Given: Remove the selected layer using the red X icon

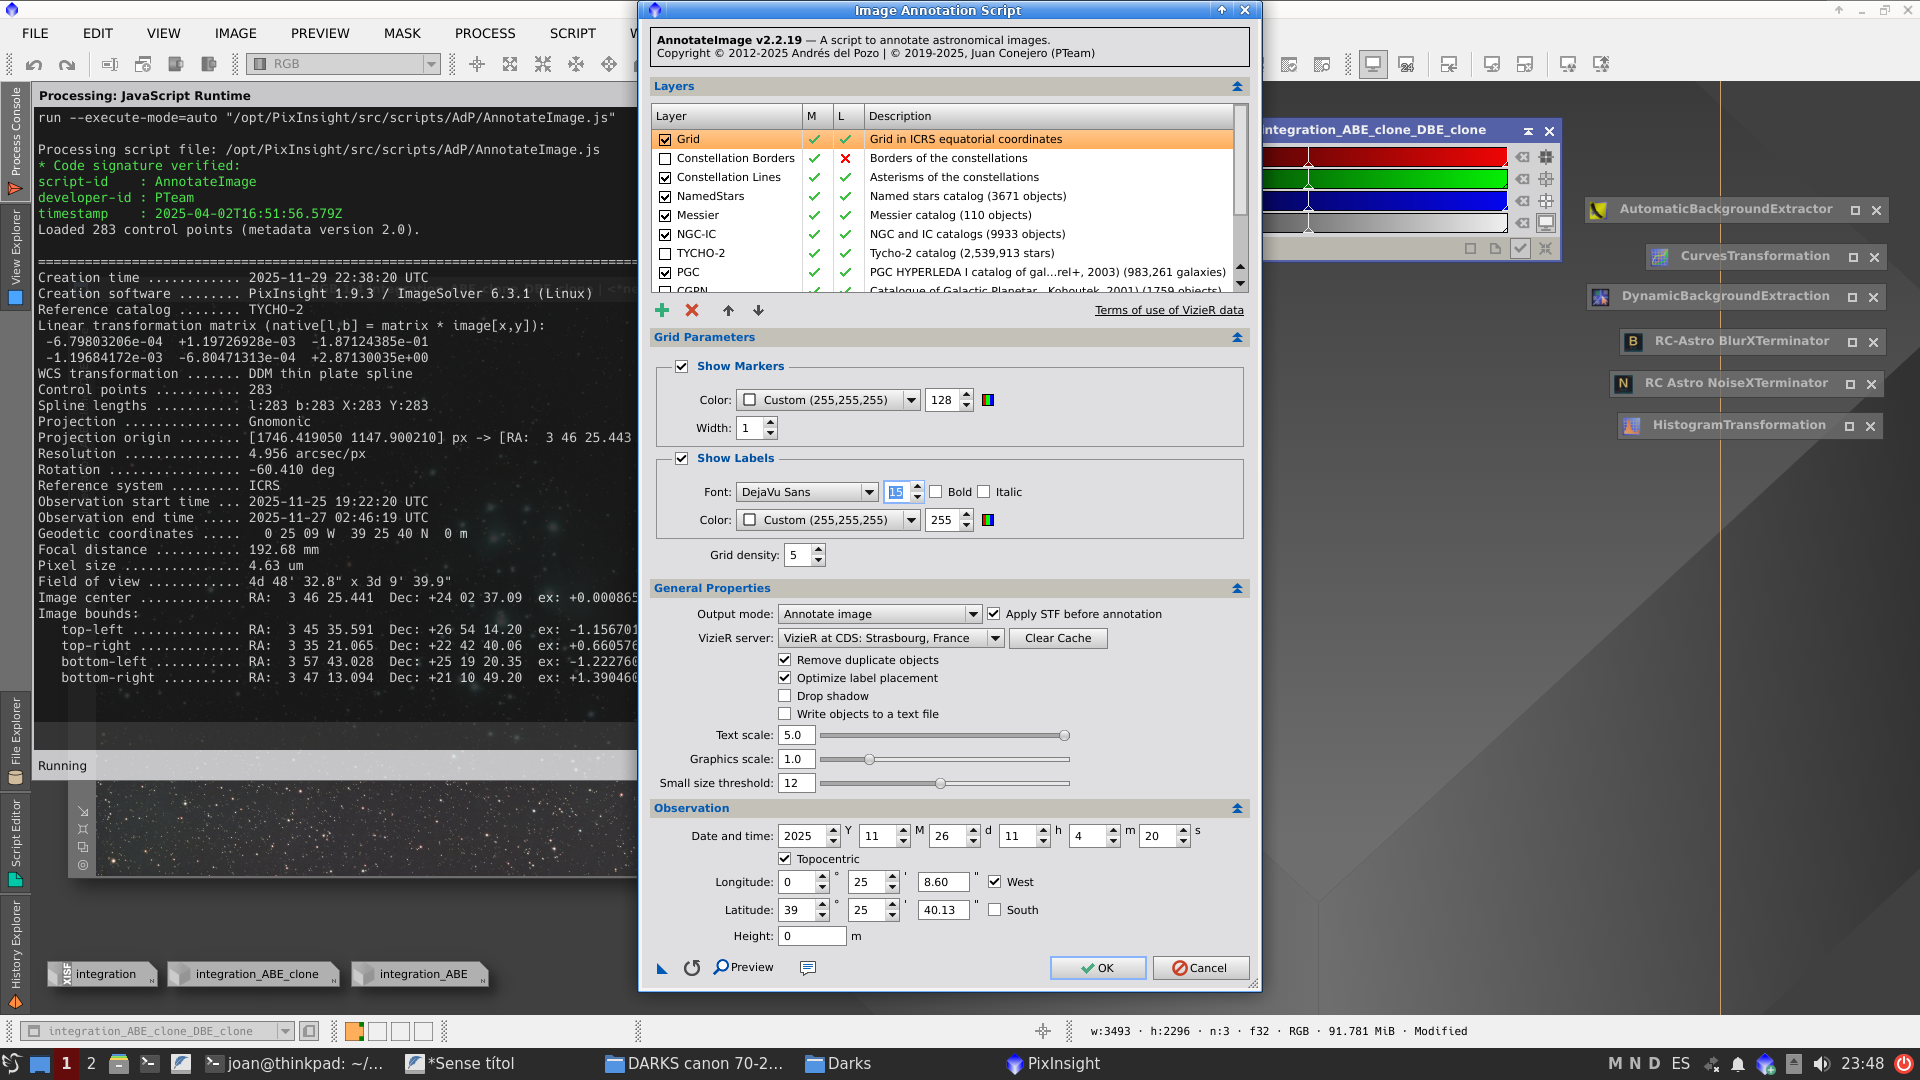Looking at the screenshot, I should (x=691, y=310).
